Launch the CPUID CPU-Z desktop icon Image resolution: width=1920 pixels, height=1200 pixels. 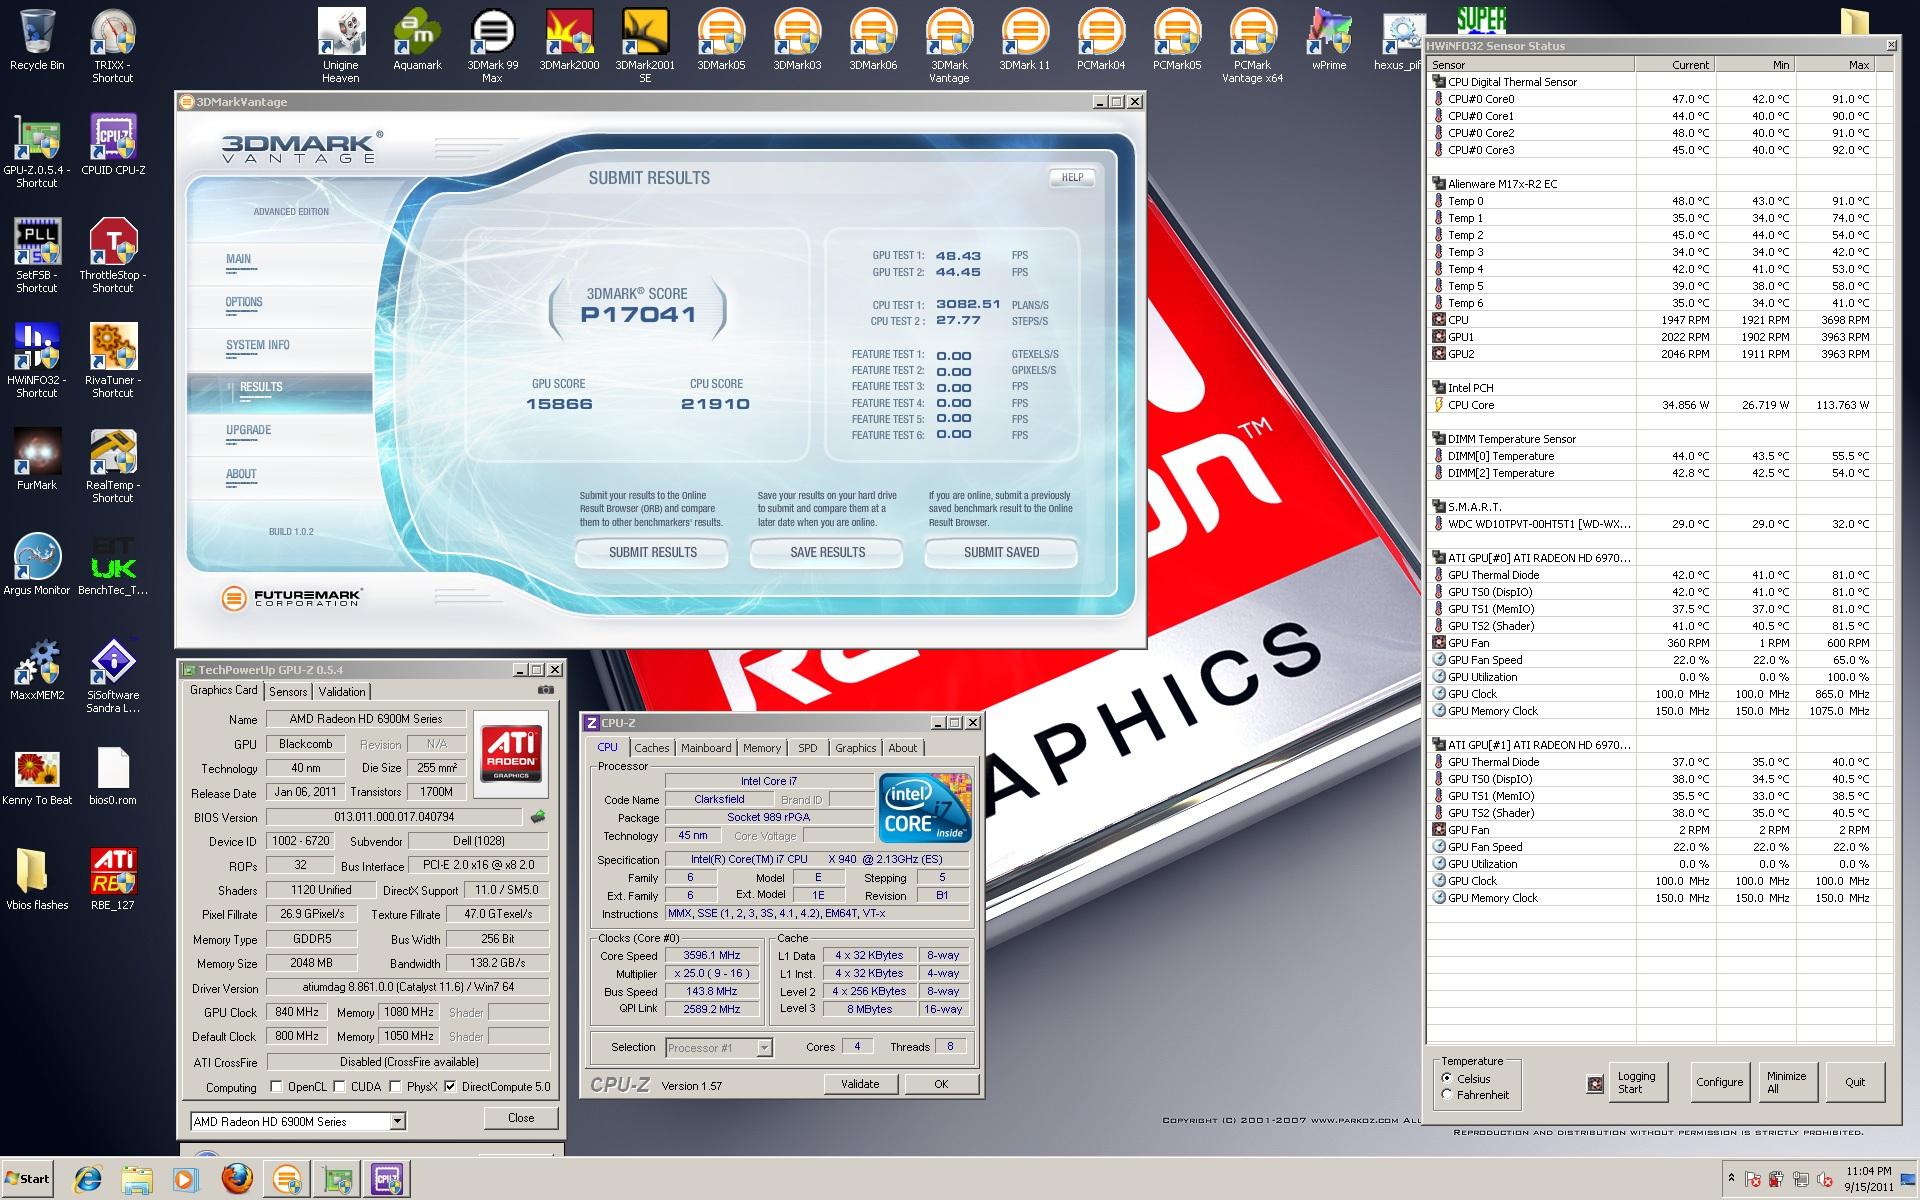coord(113,146)
